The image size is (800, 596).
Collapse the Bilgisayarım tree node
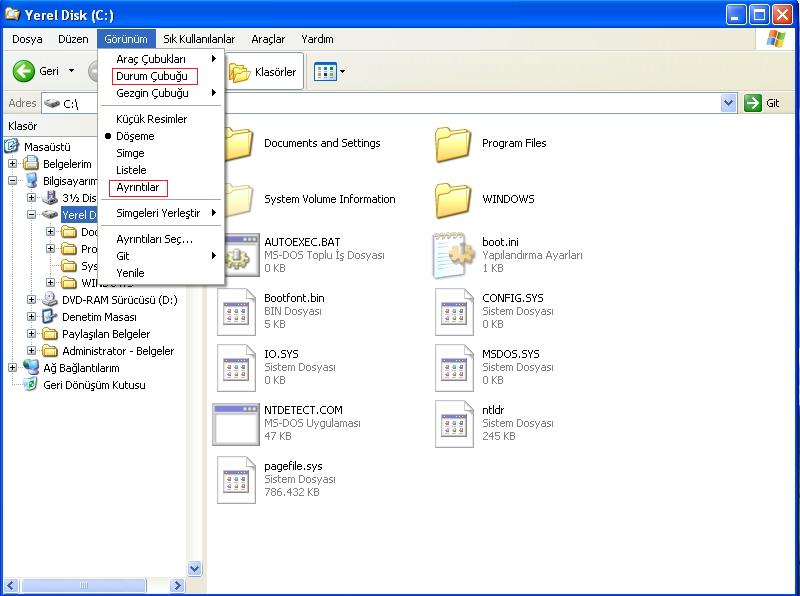pos(13,180)
